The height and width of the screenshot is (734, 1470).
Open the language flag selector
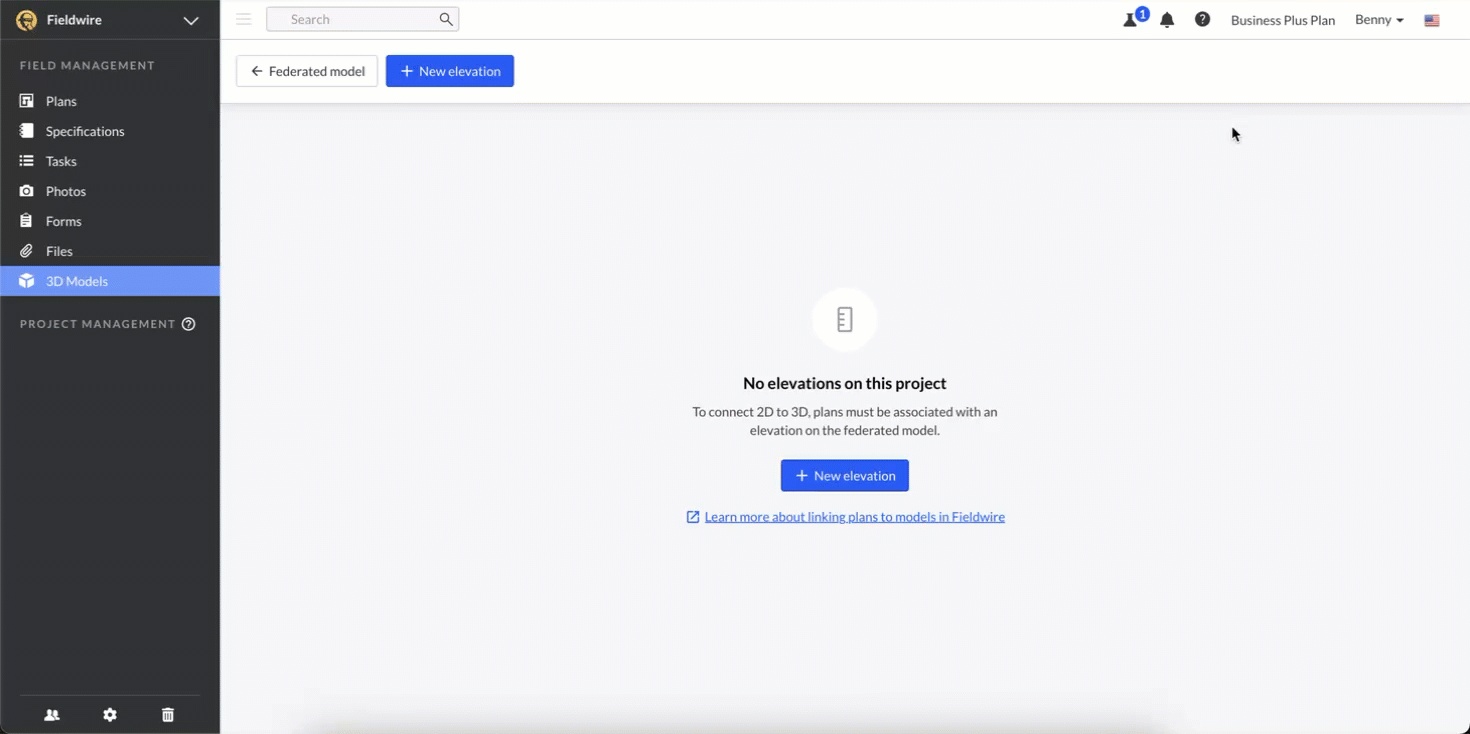coord(1432,20)
